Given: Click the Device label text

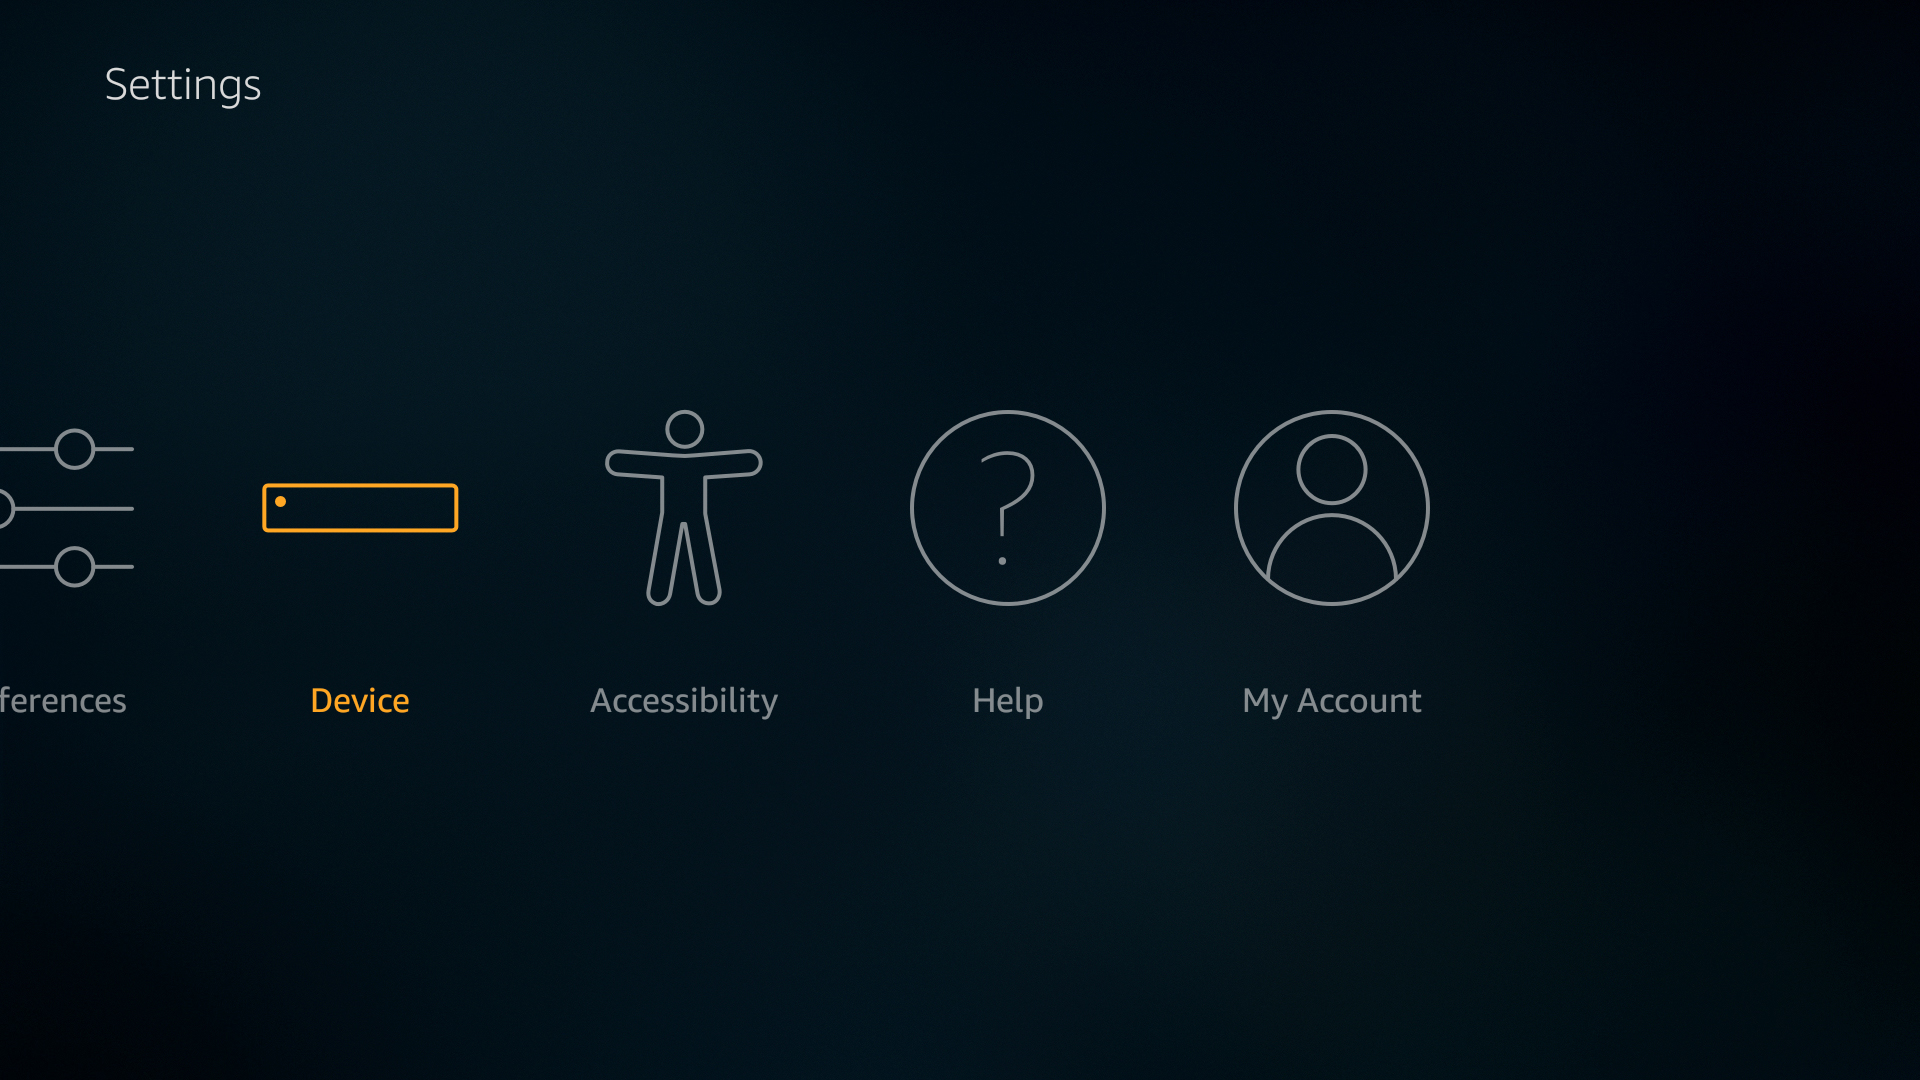Looking at the screenshot, I should coord(360,700).
